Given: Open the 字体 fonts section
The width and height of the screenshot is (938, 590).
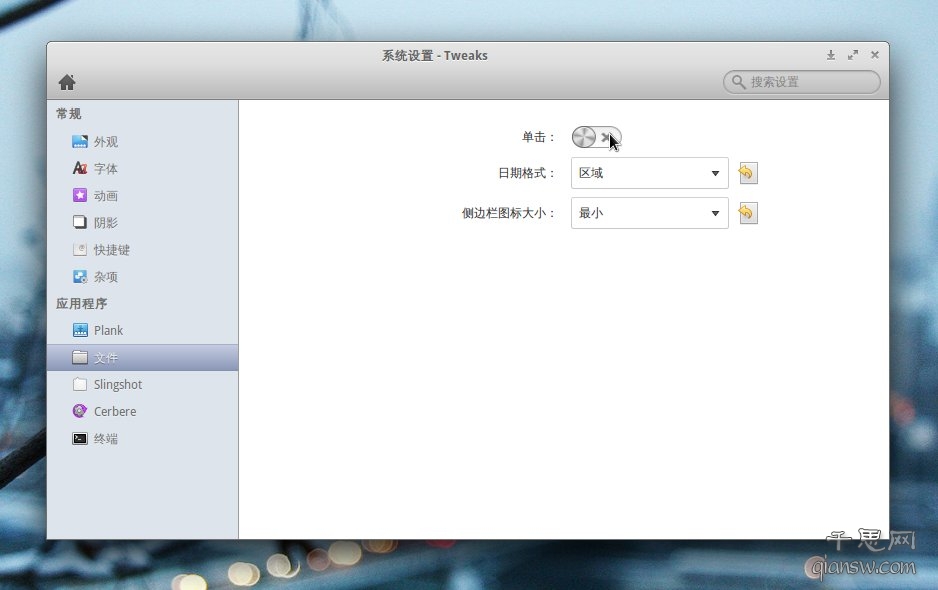Looking at the screenshot, I should coord(142,168).
